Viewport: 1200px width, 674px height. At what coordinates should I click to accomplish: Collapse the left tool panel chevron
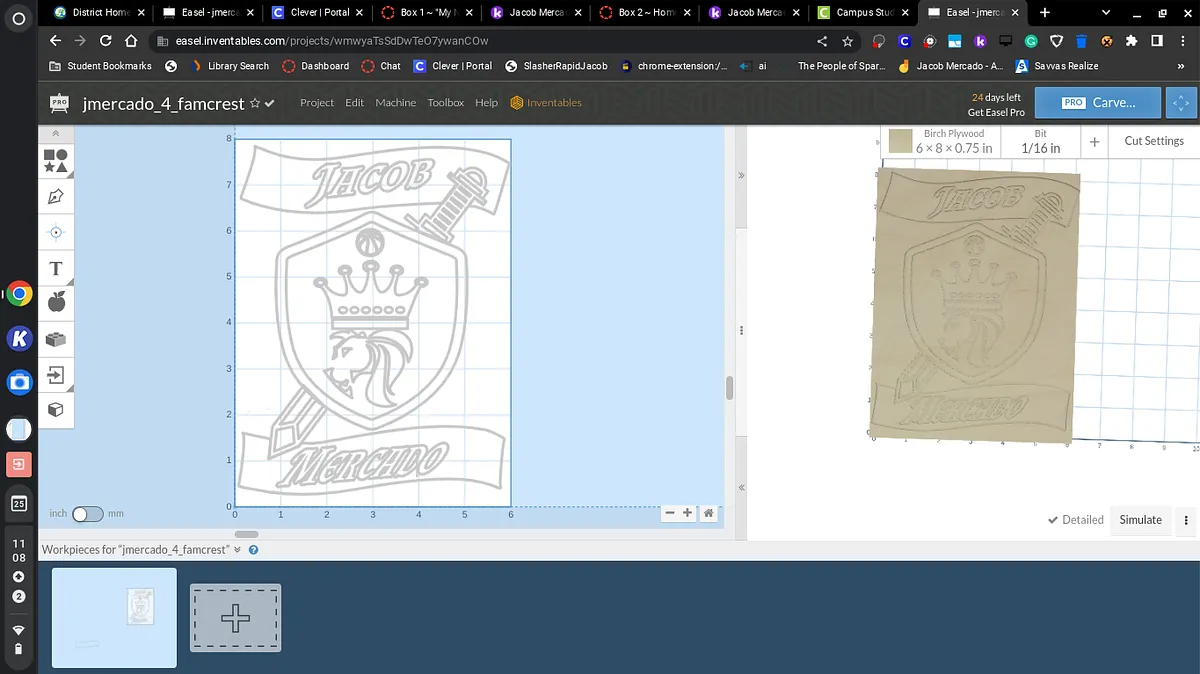[56, 134]
